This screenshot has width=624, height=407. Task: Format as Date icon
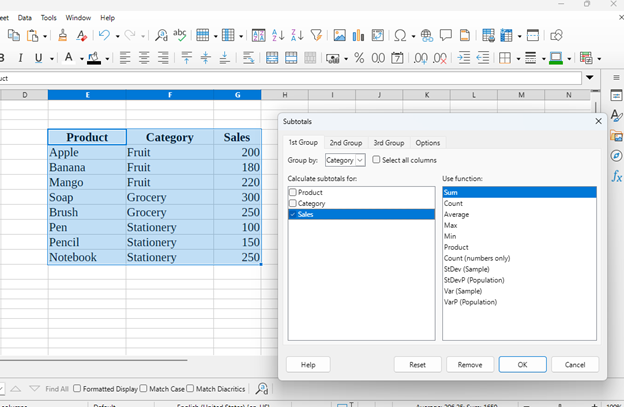(x=397, y=58)
